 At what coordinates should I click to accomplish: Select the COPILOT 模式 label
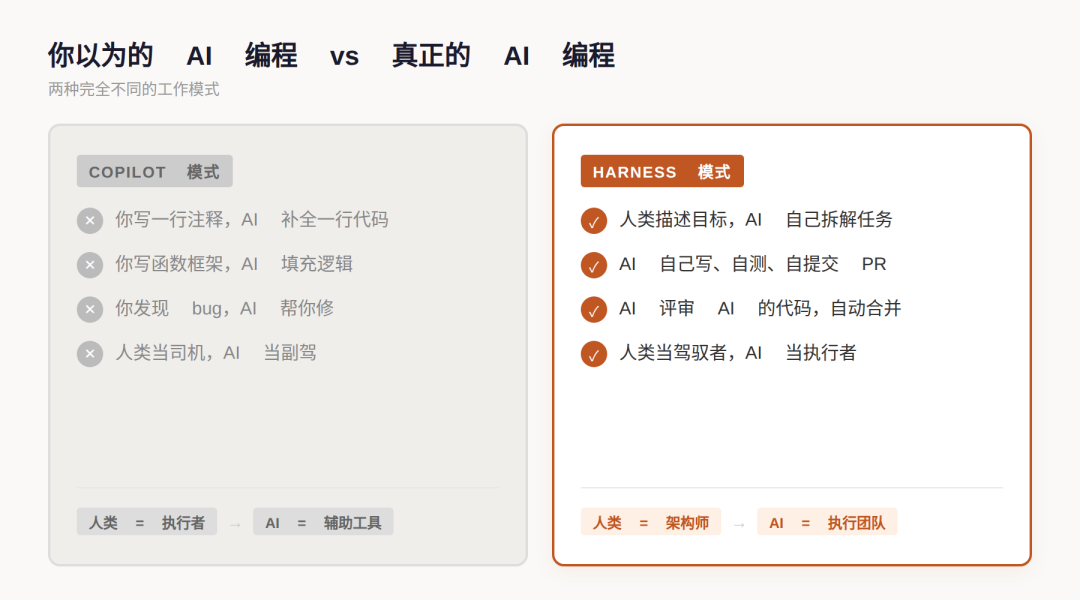155,171
